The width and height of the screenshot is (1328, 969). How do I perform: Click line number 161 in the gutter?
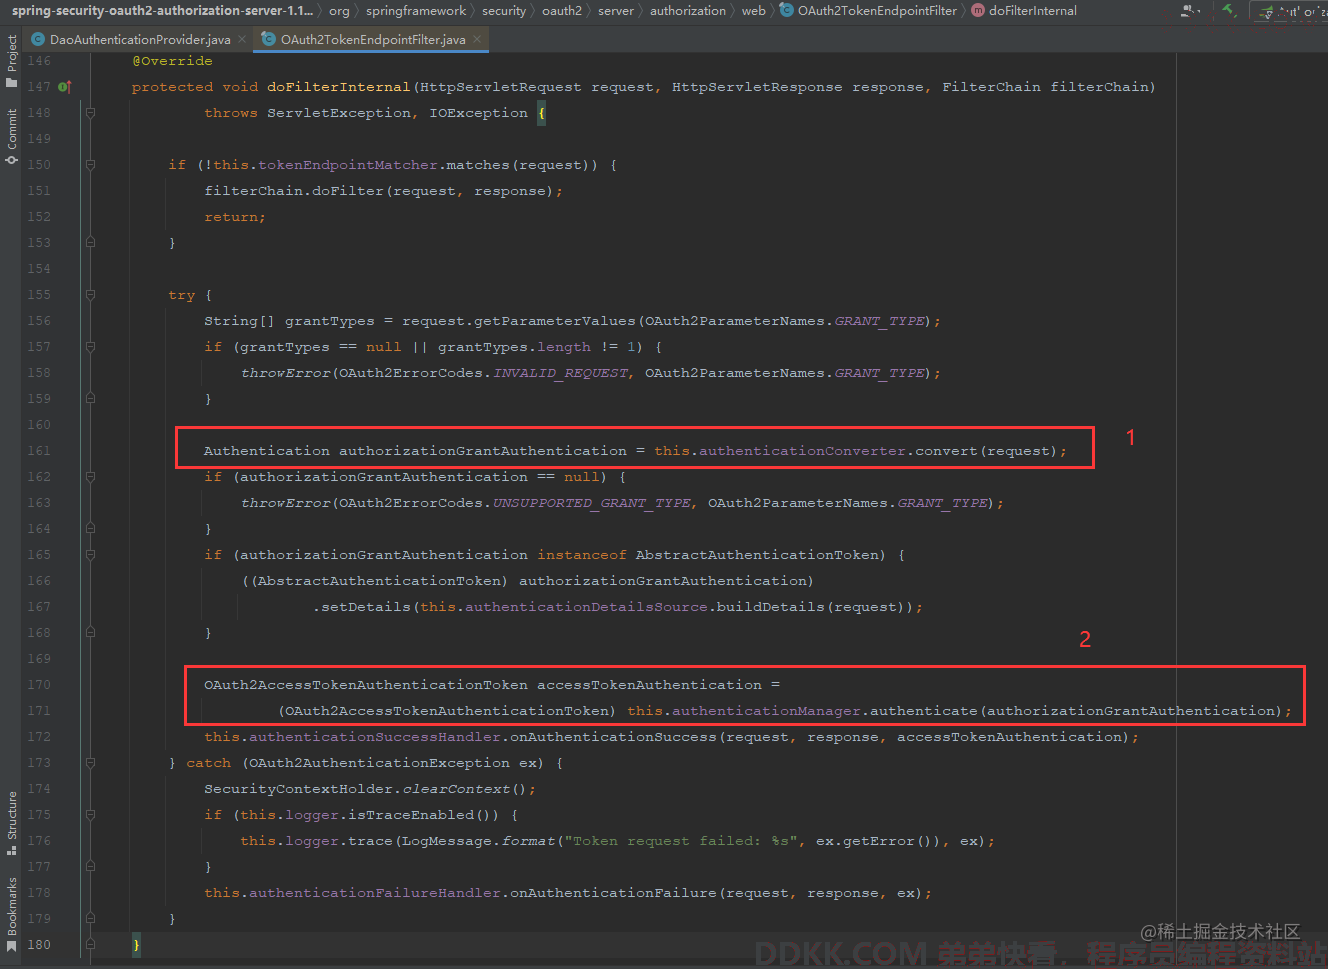point(39,451)
